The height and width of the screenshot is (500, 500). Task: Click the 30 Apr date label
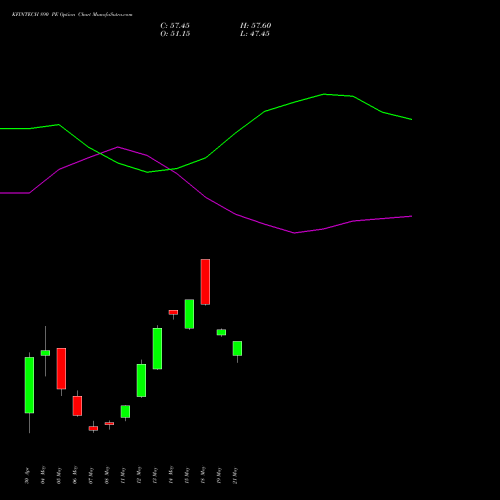pyautogui.click(x=27, y=476)
